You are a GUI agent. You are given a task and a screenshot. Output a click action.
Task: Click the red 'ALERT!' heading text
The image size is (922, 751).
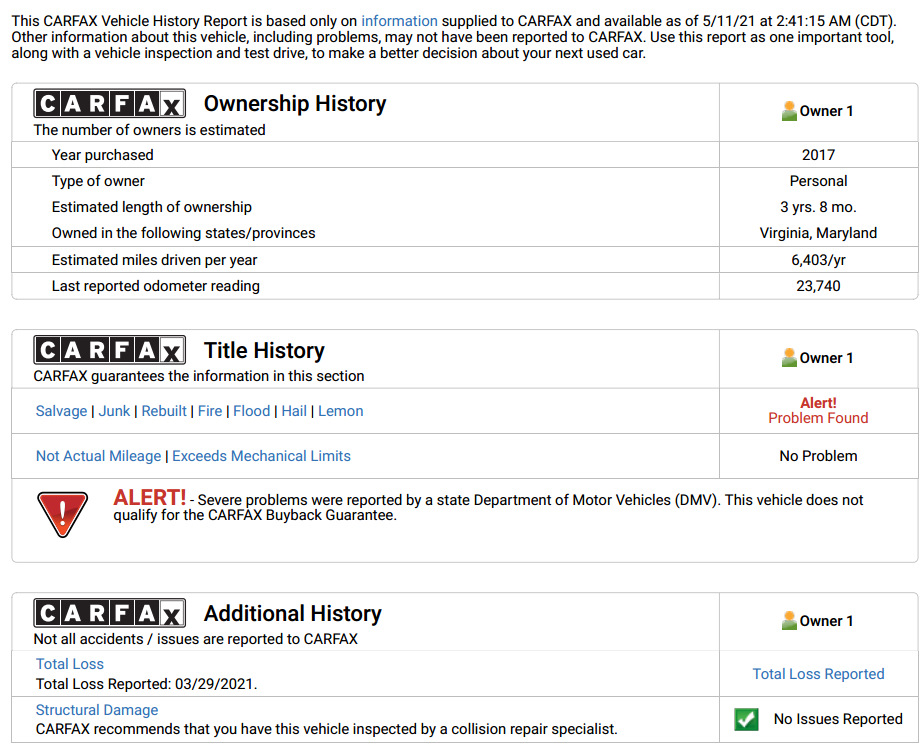(149, 498)
